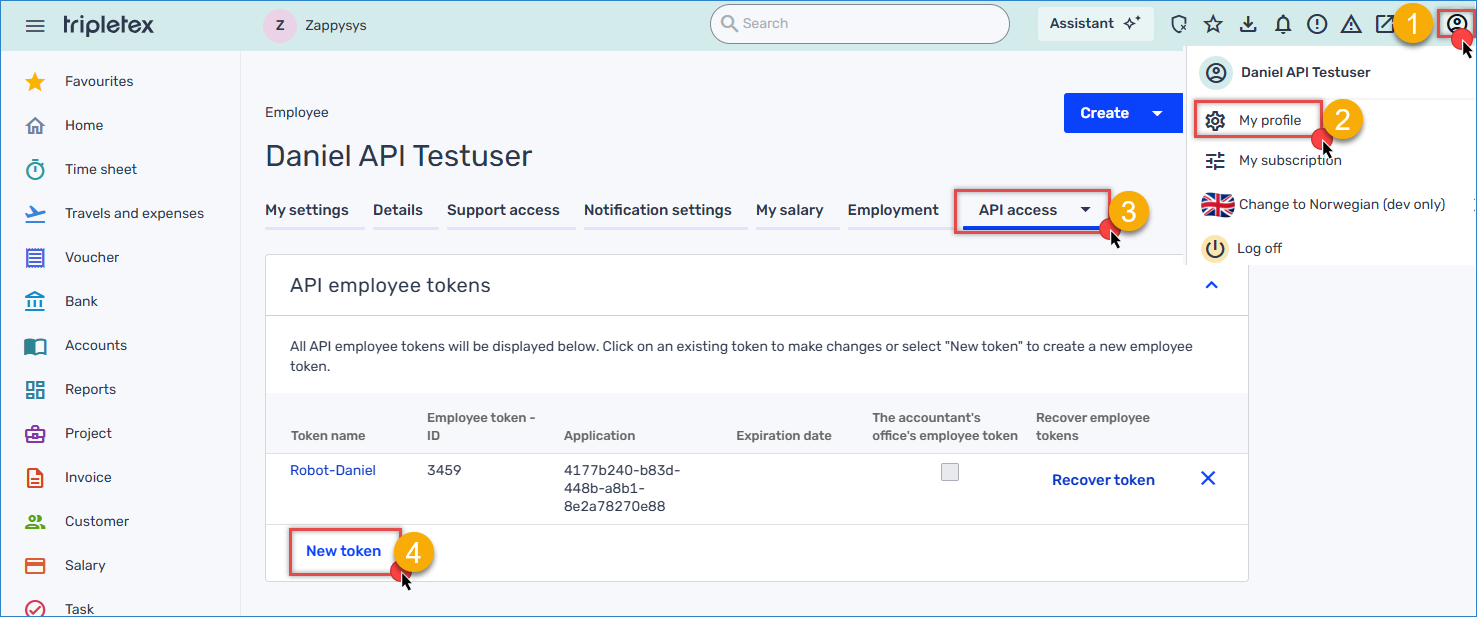The width and height of the screenshot is (1477, 617).
Task: Switch to the Notification settings tab
Action: click(657, 210)
